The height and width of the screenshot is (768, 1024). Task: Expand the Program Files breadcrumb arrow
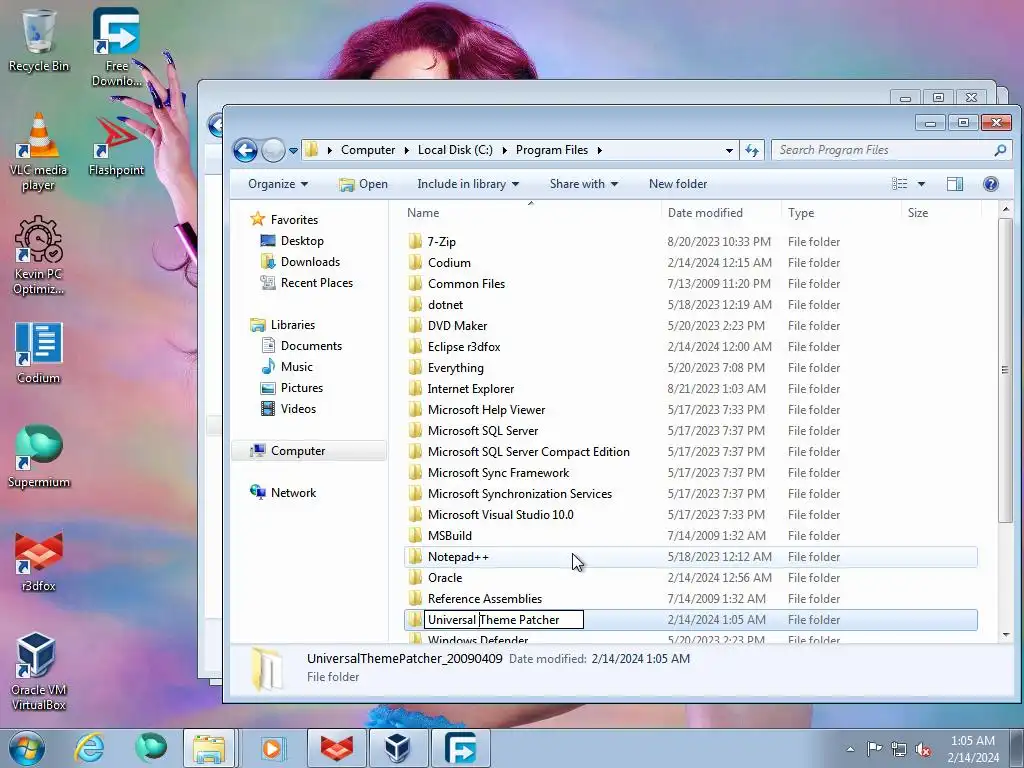point(600,150)
